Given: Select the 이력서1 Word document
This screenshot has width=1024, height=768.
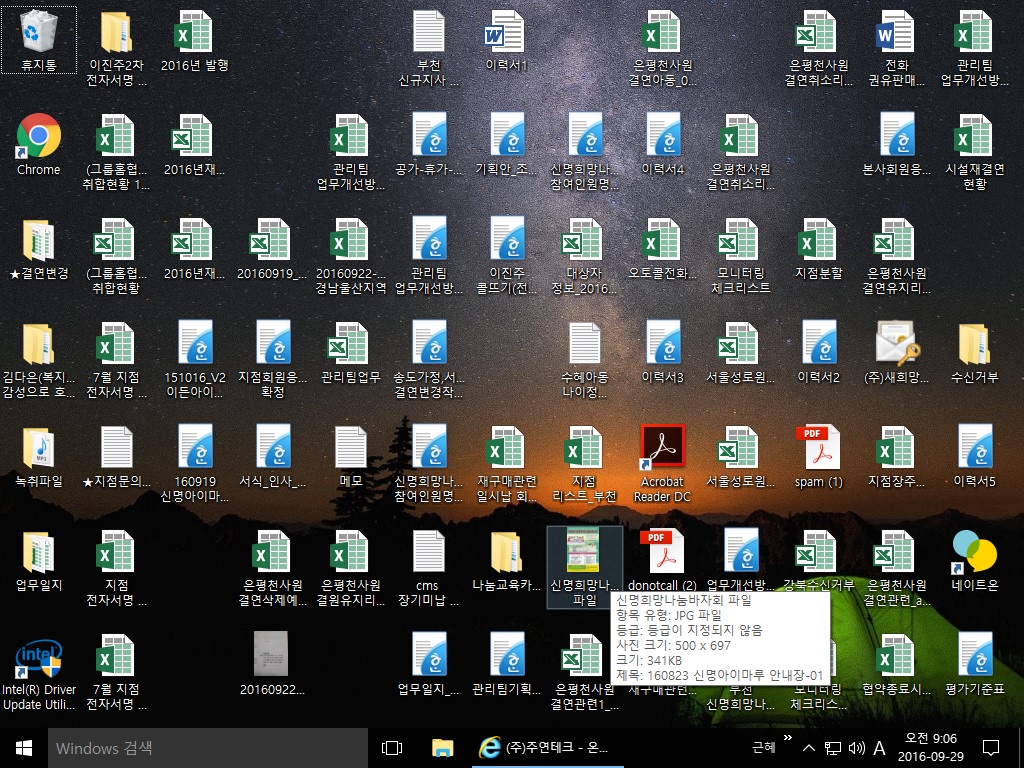Looking at the screenshot, I should [506, 39].
